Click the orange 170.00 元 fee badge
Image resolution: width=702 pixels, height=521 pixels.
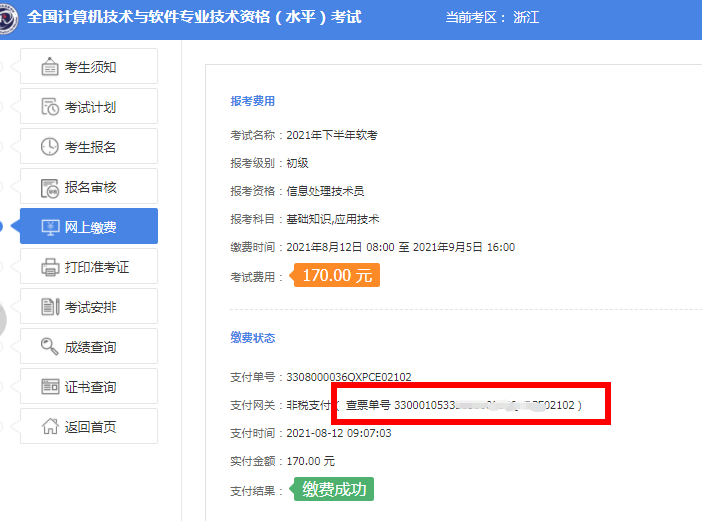[x=335, y=275]
